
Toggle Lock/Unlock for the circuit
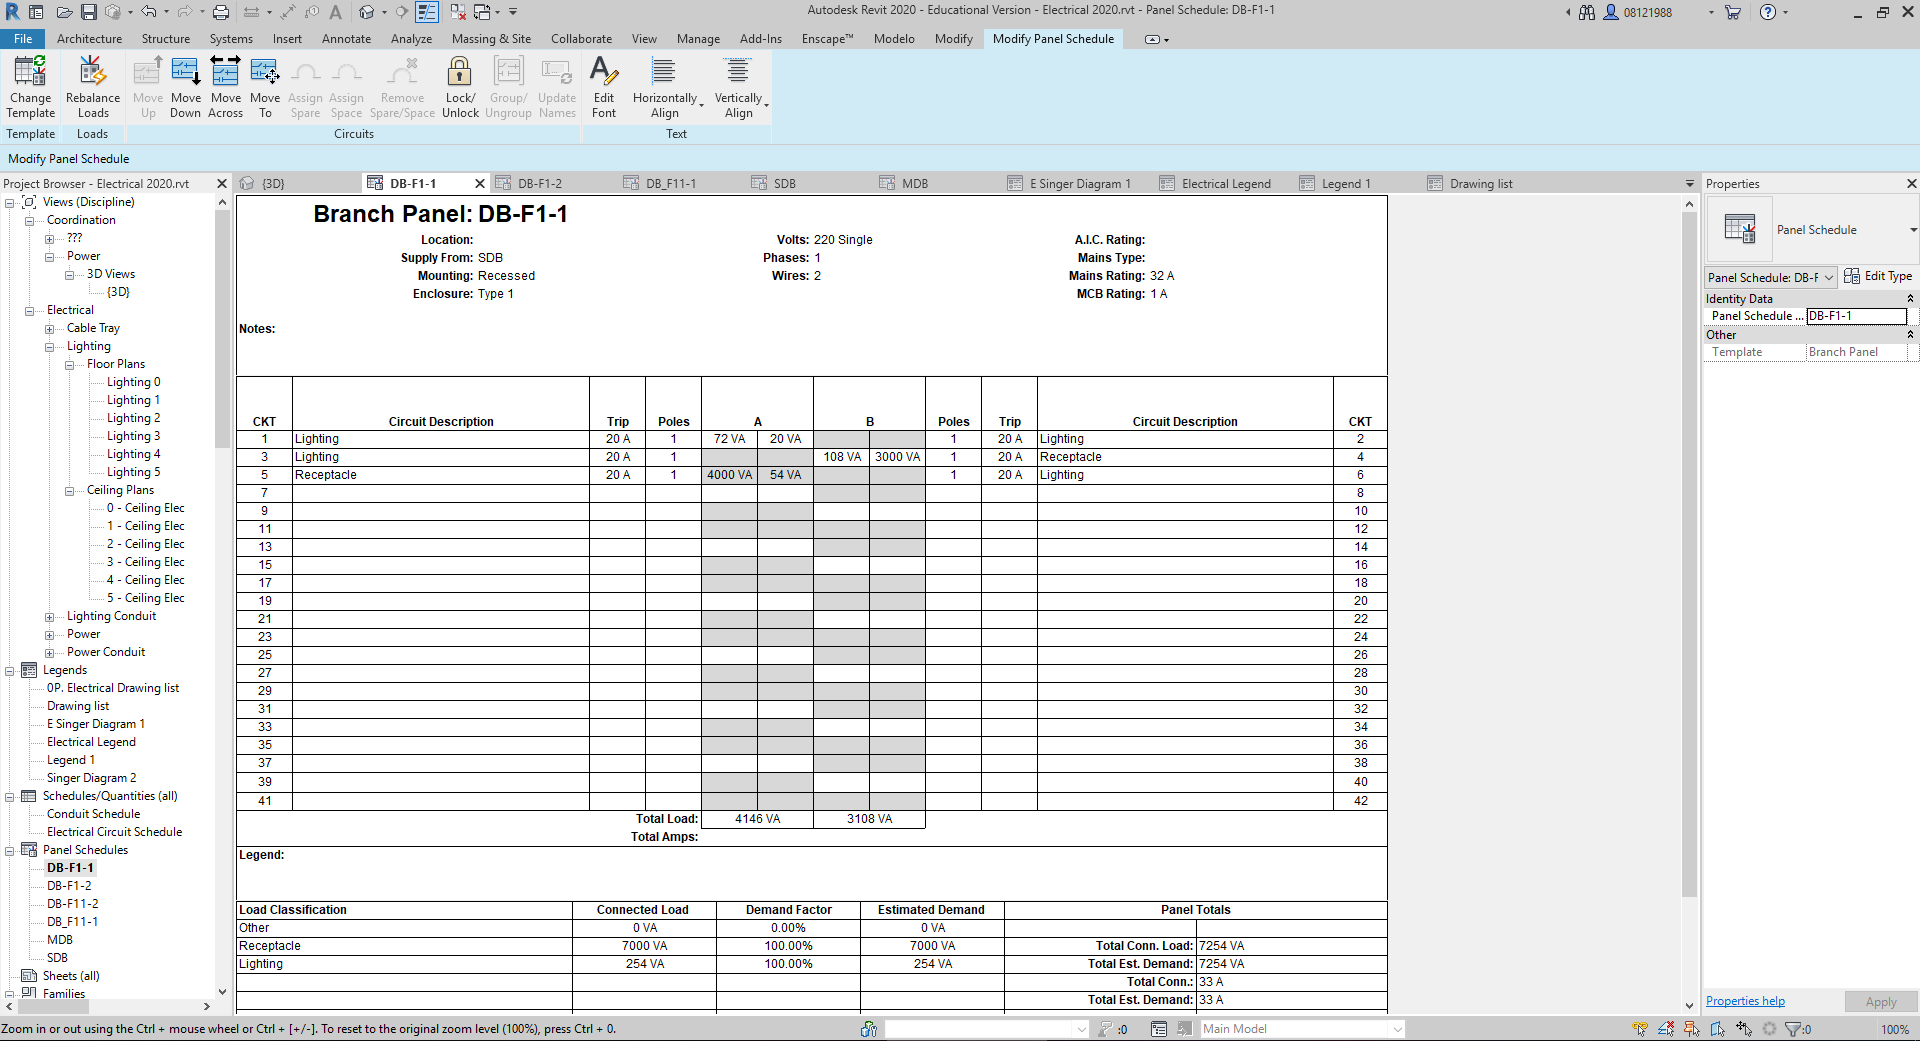coord(460,73)
